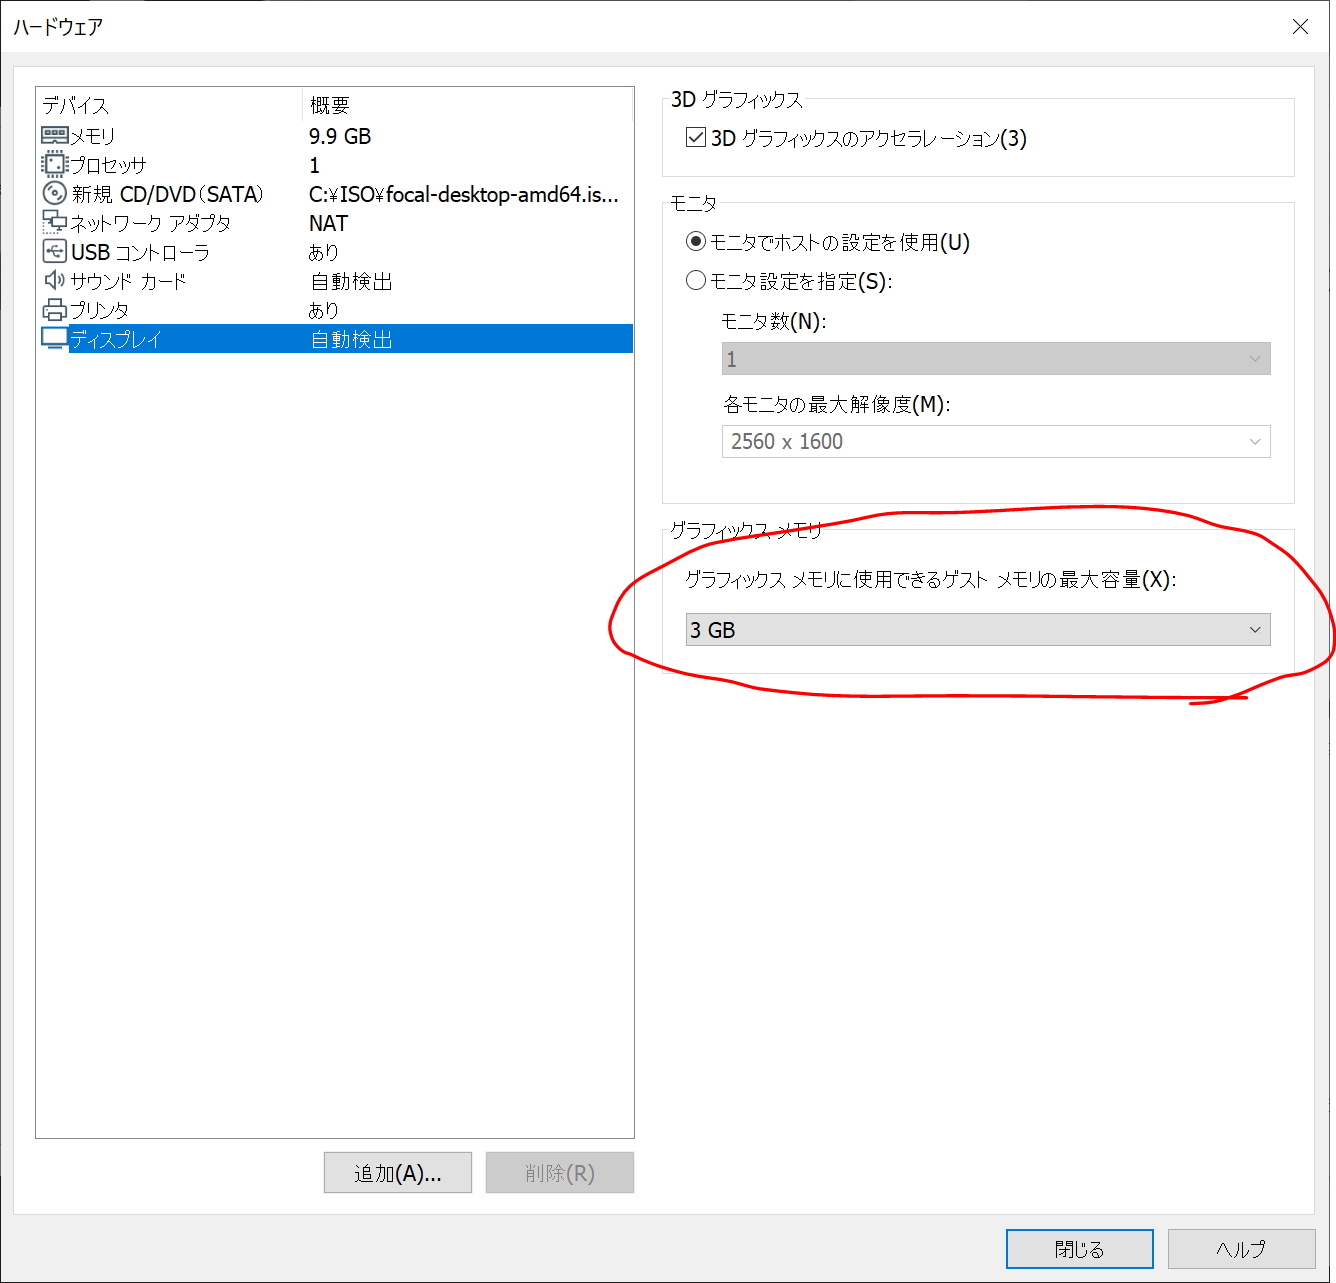Viewport: 1336px width, 1283px height.
Task: Click the NAT summary value
Action: pos(328,223)
